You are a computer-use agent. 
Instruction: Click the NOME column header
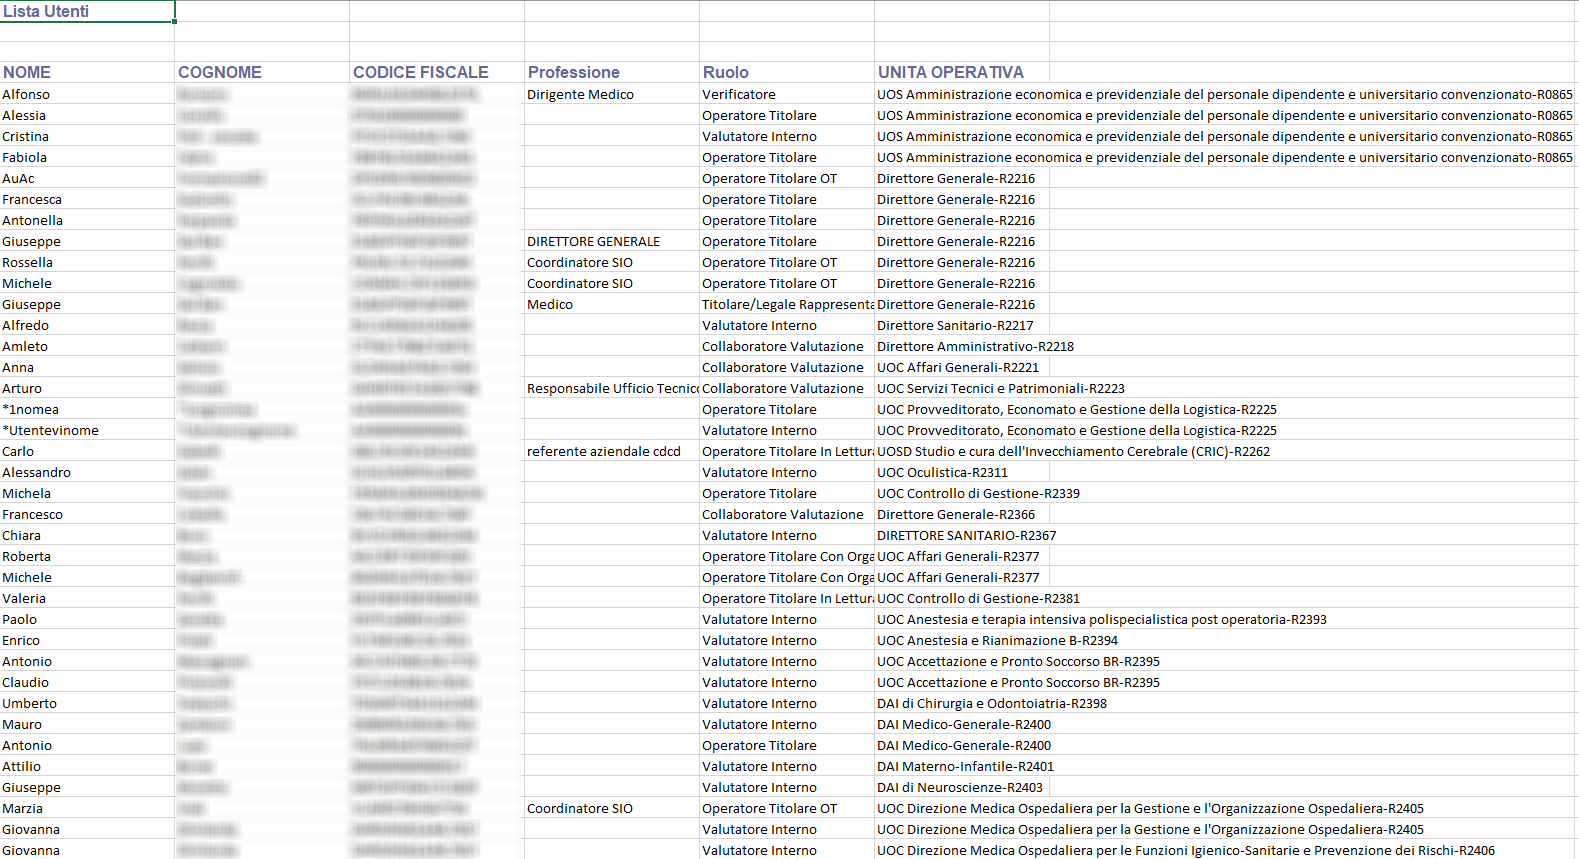click(x=87, y=72)
